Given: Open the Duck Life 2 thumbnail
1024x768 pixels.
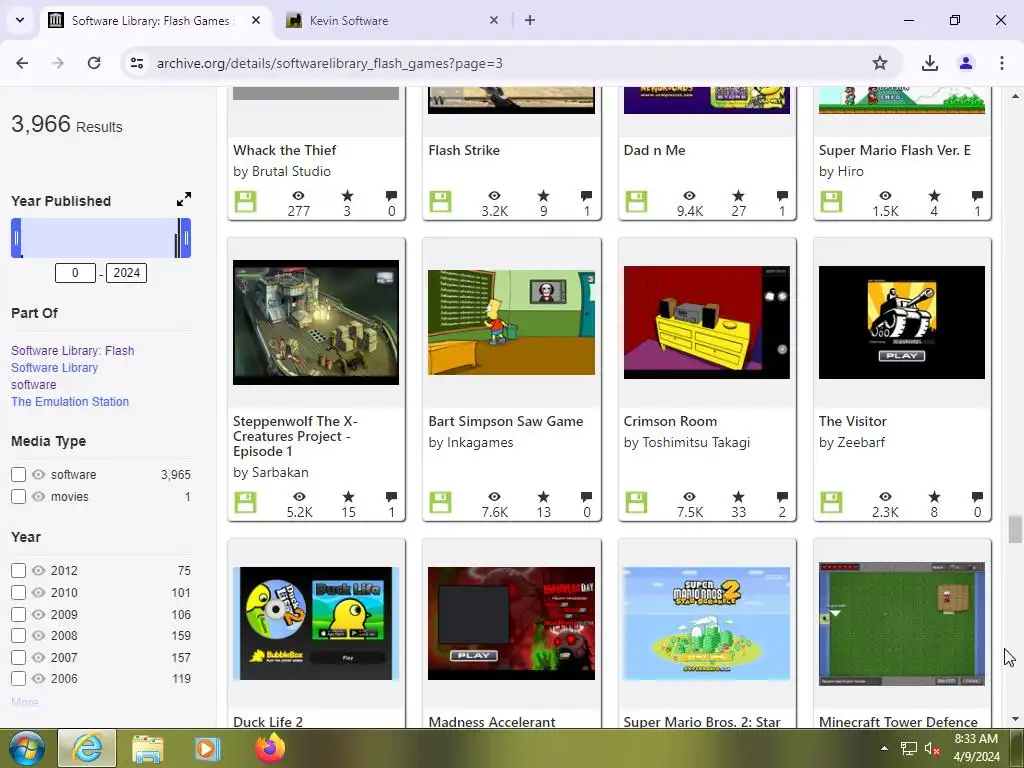Looking at the screenshot, I should pyautogui.click(x=316, y=624).
